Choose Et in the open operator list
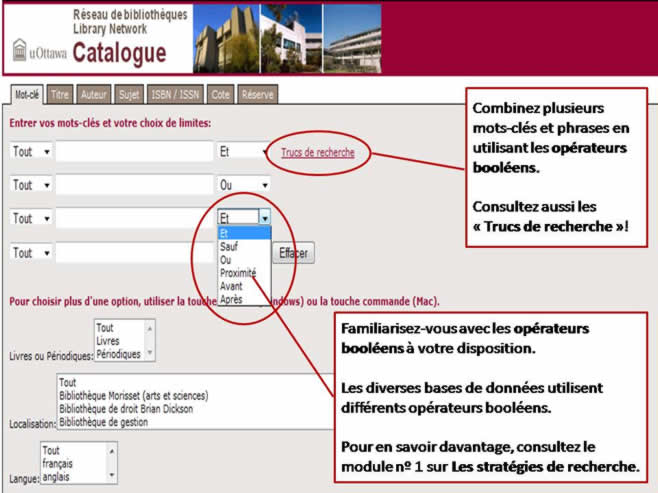 click(x=244, y=233)
